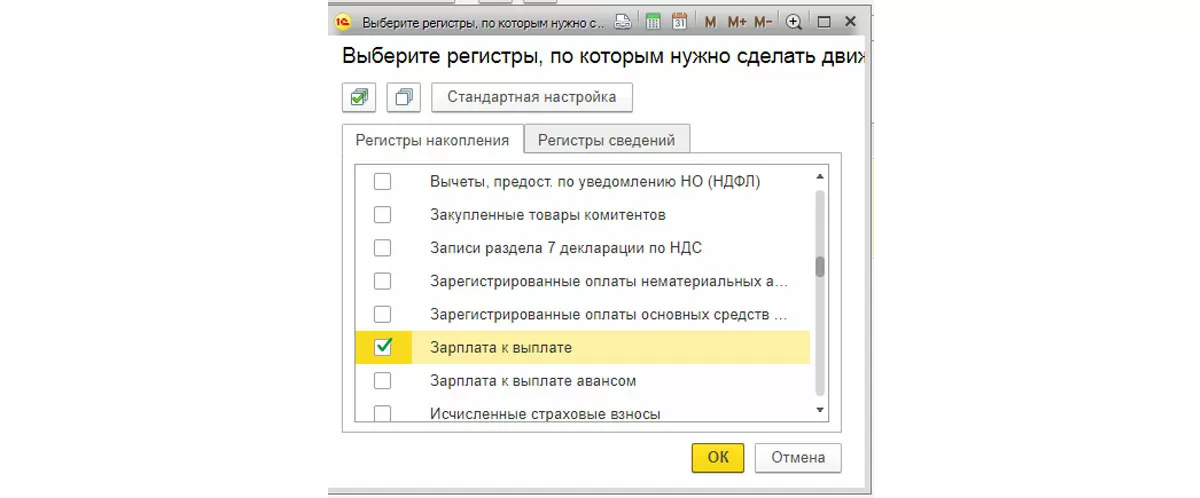The image size is (1200, 498).
Task: Click the M+ memory add button
Action: coord(737,21)
